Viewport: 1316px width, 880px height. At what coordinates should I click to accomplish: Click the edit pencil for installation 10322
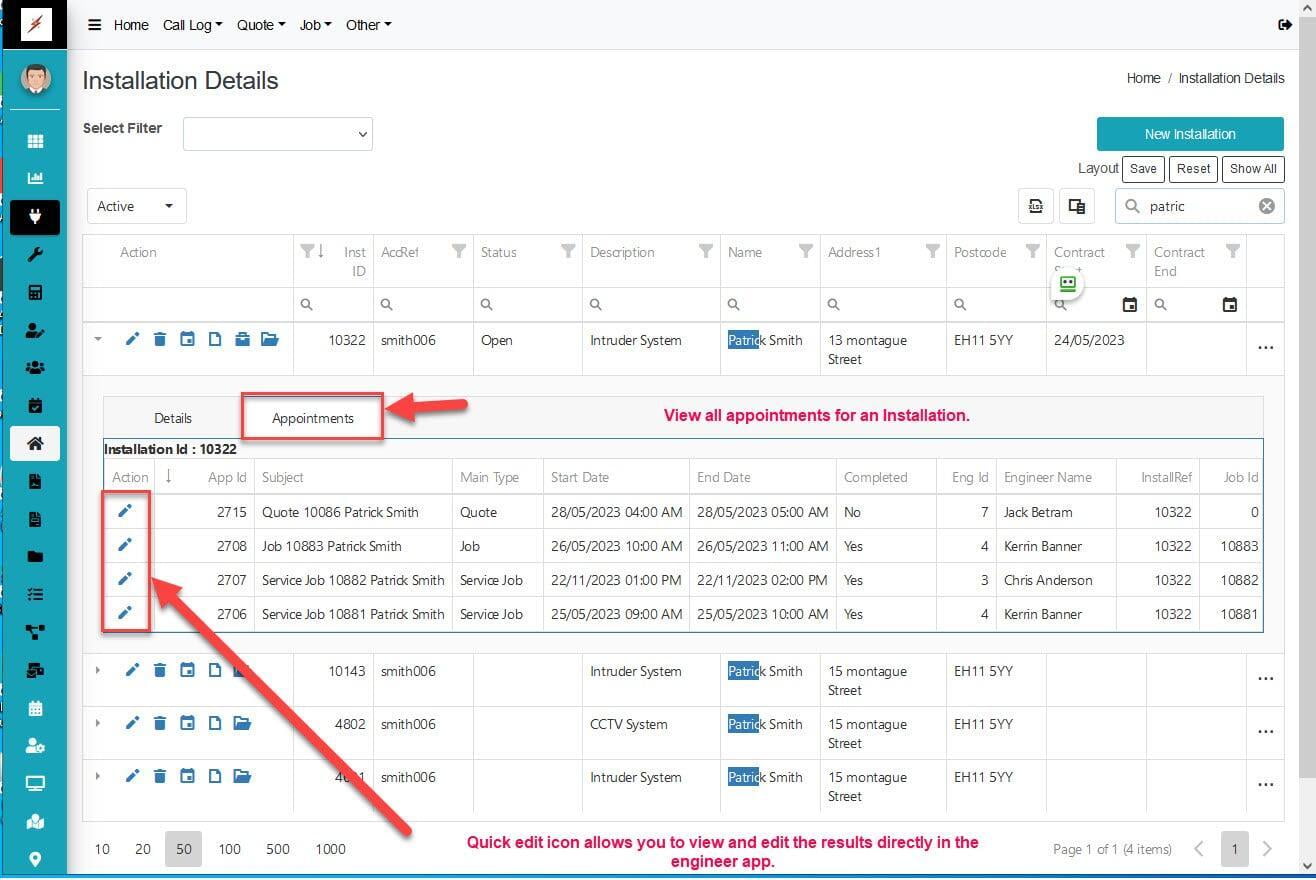tap(132, 340)
